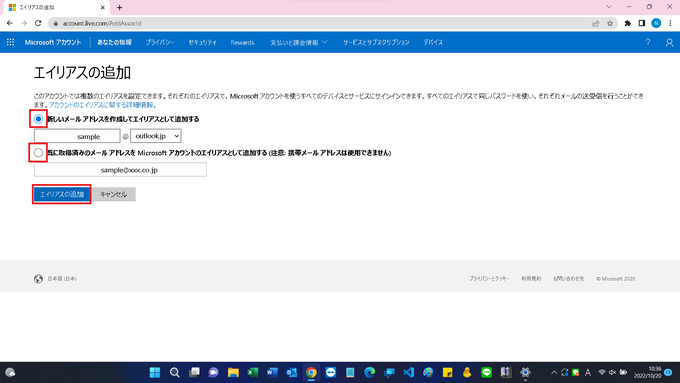680x383 pixels.
Task: Open the Rewards tab
Action: tap(242, 43)
